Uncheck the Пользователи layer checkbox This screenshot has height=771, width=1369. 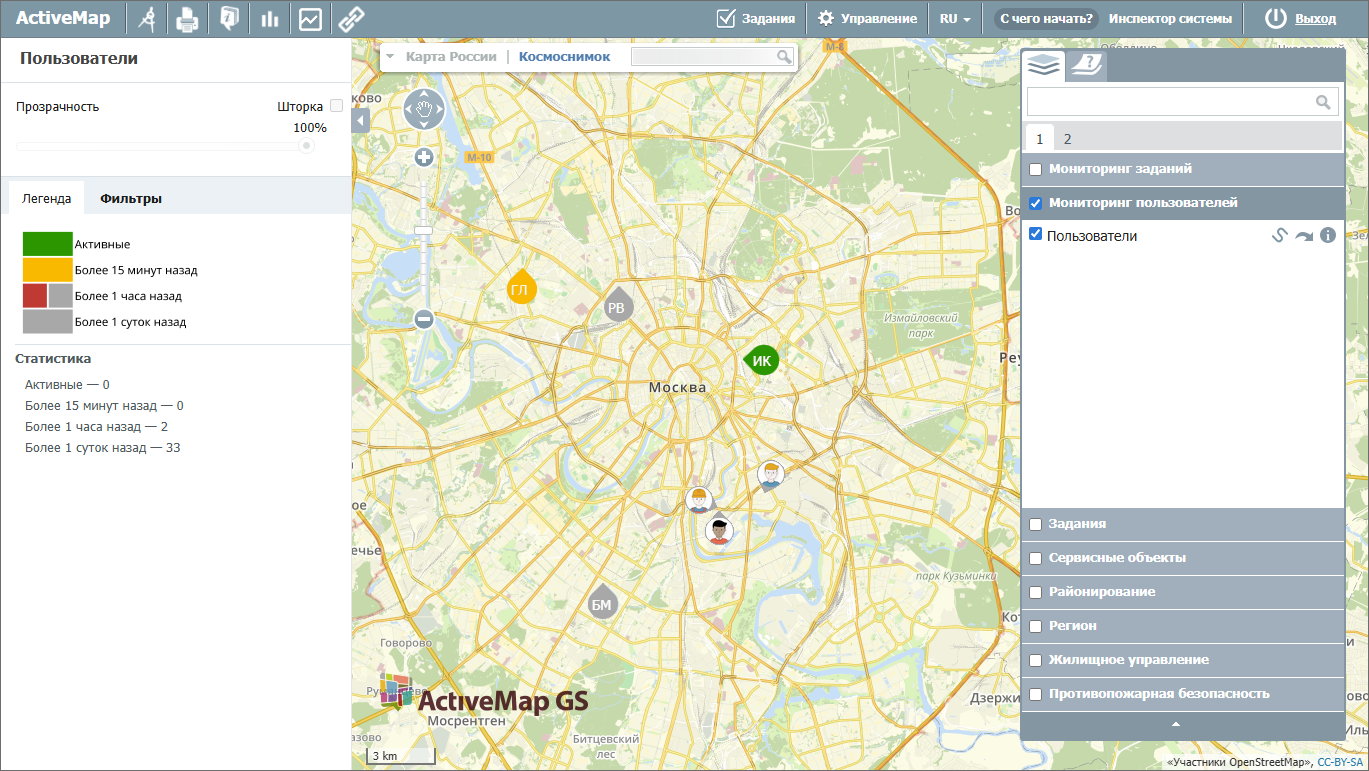tap(1036, 235)
